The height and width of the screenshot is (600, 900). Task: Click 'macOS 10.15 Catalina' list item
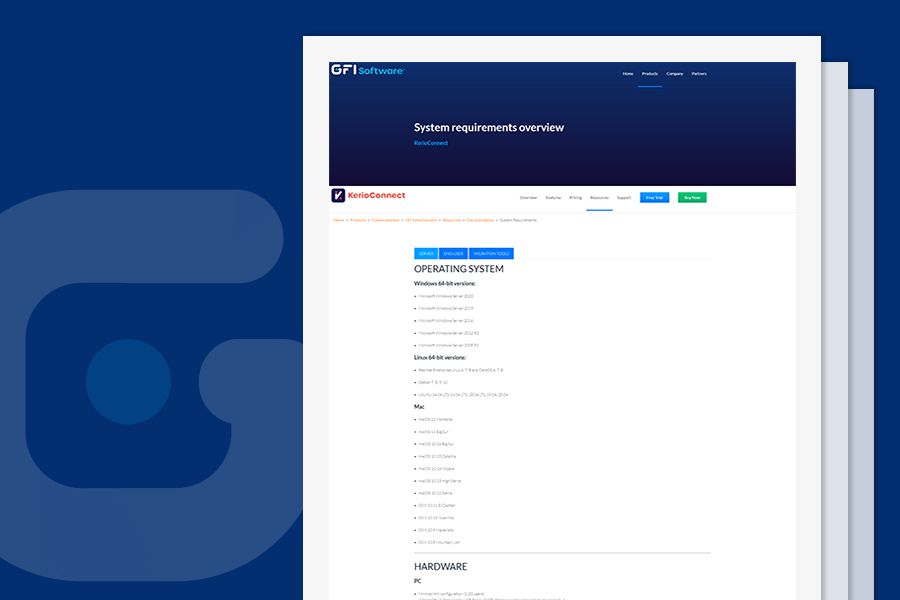[x=437, y=456]
